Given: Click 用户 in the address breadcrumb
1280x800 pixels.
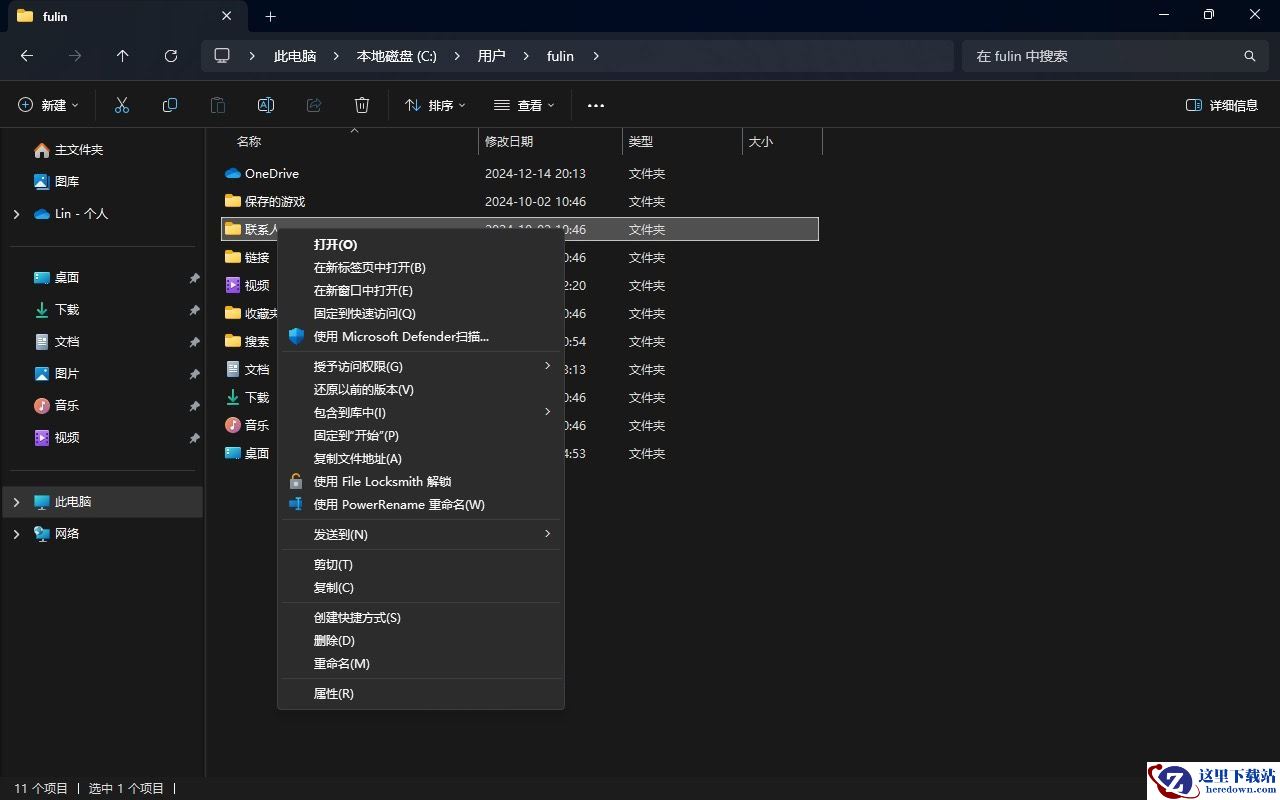Looking at the screenshot, I should pos(491,56).
